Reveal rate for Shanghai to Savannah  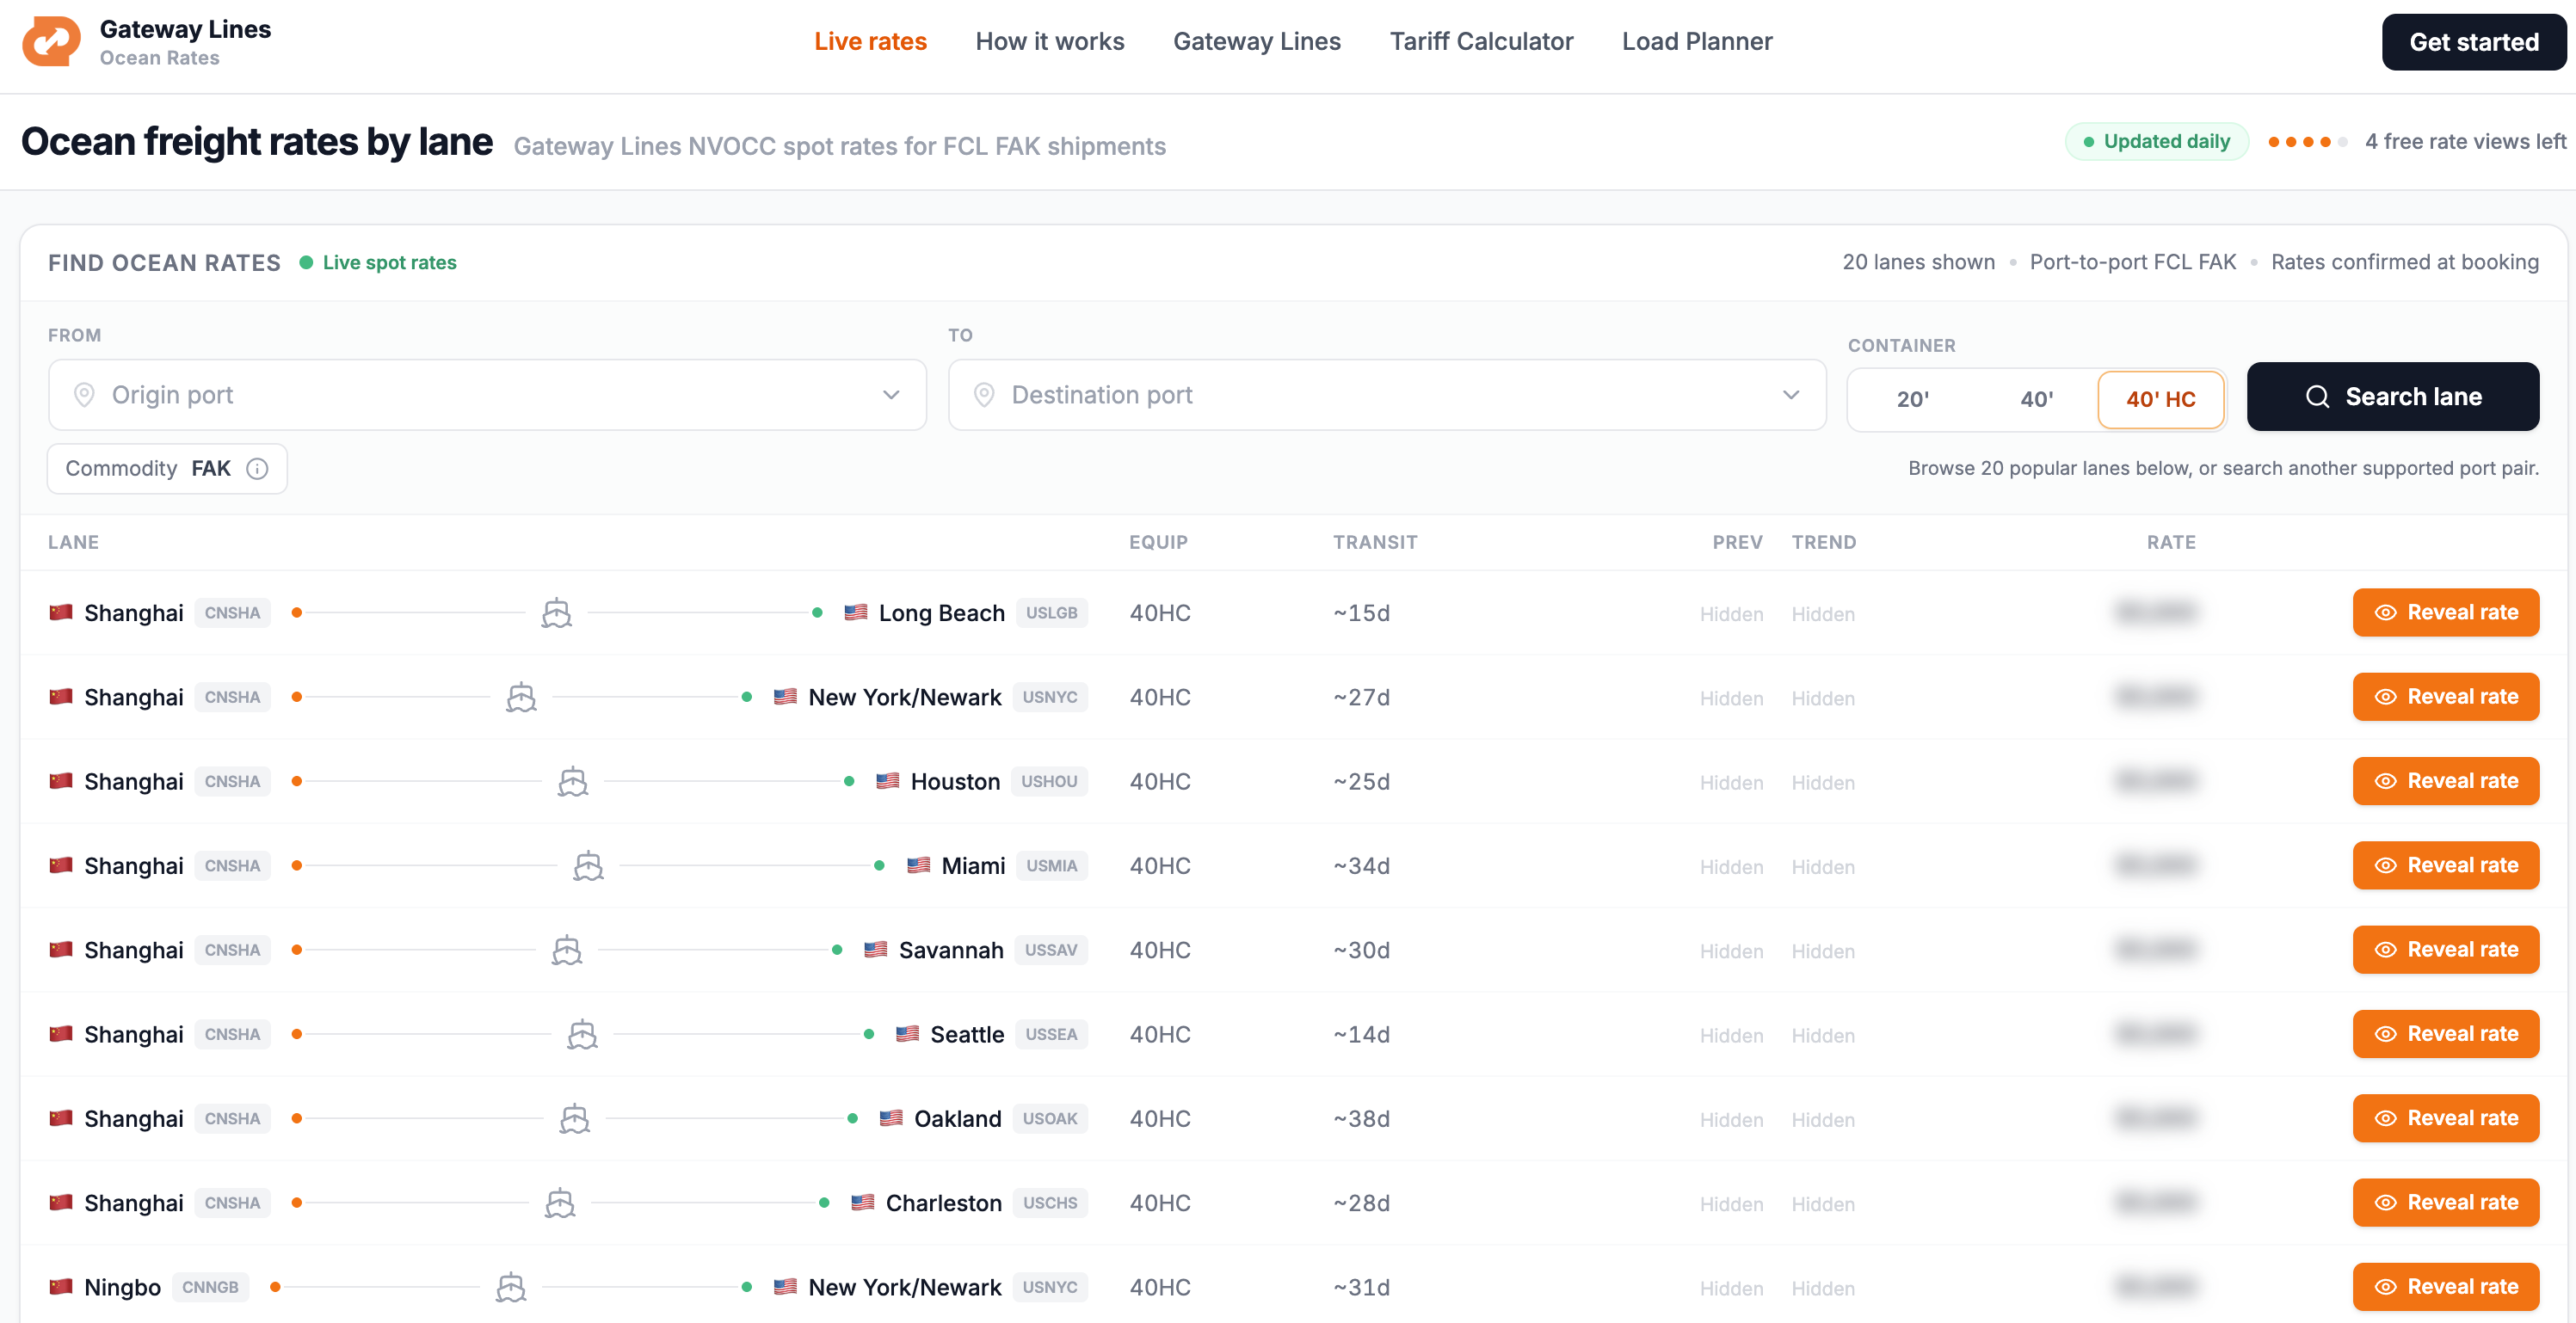tap(2446, 950)
